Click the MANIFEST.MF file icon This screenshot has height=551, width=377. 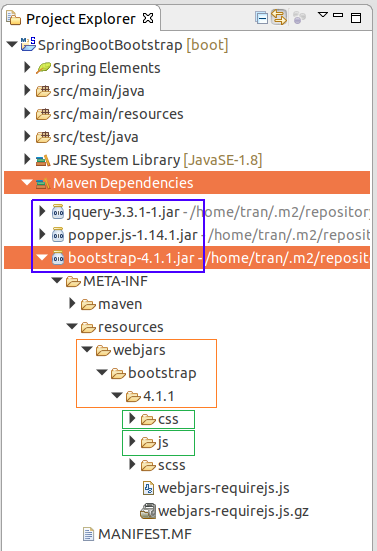tap(88, 534)
